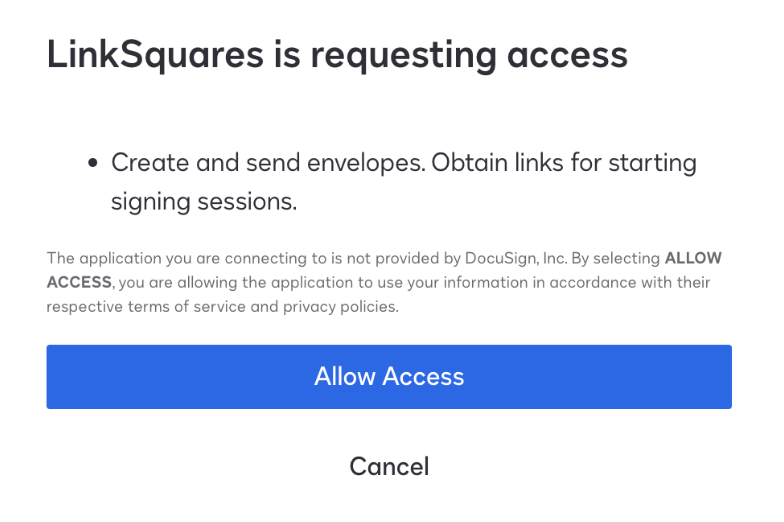The height and width of the screenshot is (522, 784).
Task: Click the DocuSign, Inc. mention in the disclaimer
Action: tap(516, 258)
